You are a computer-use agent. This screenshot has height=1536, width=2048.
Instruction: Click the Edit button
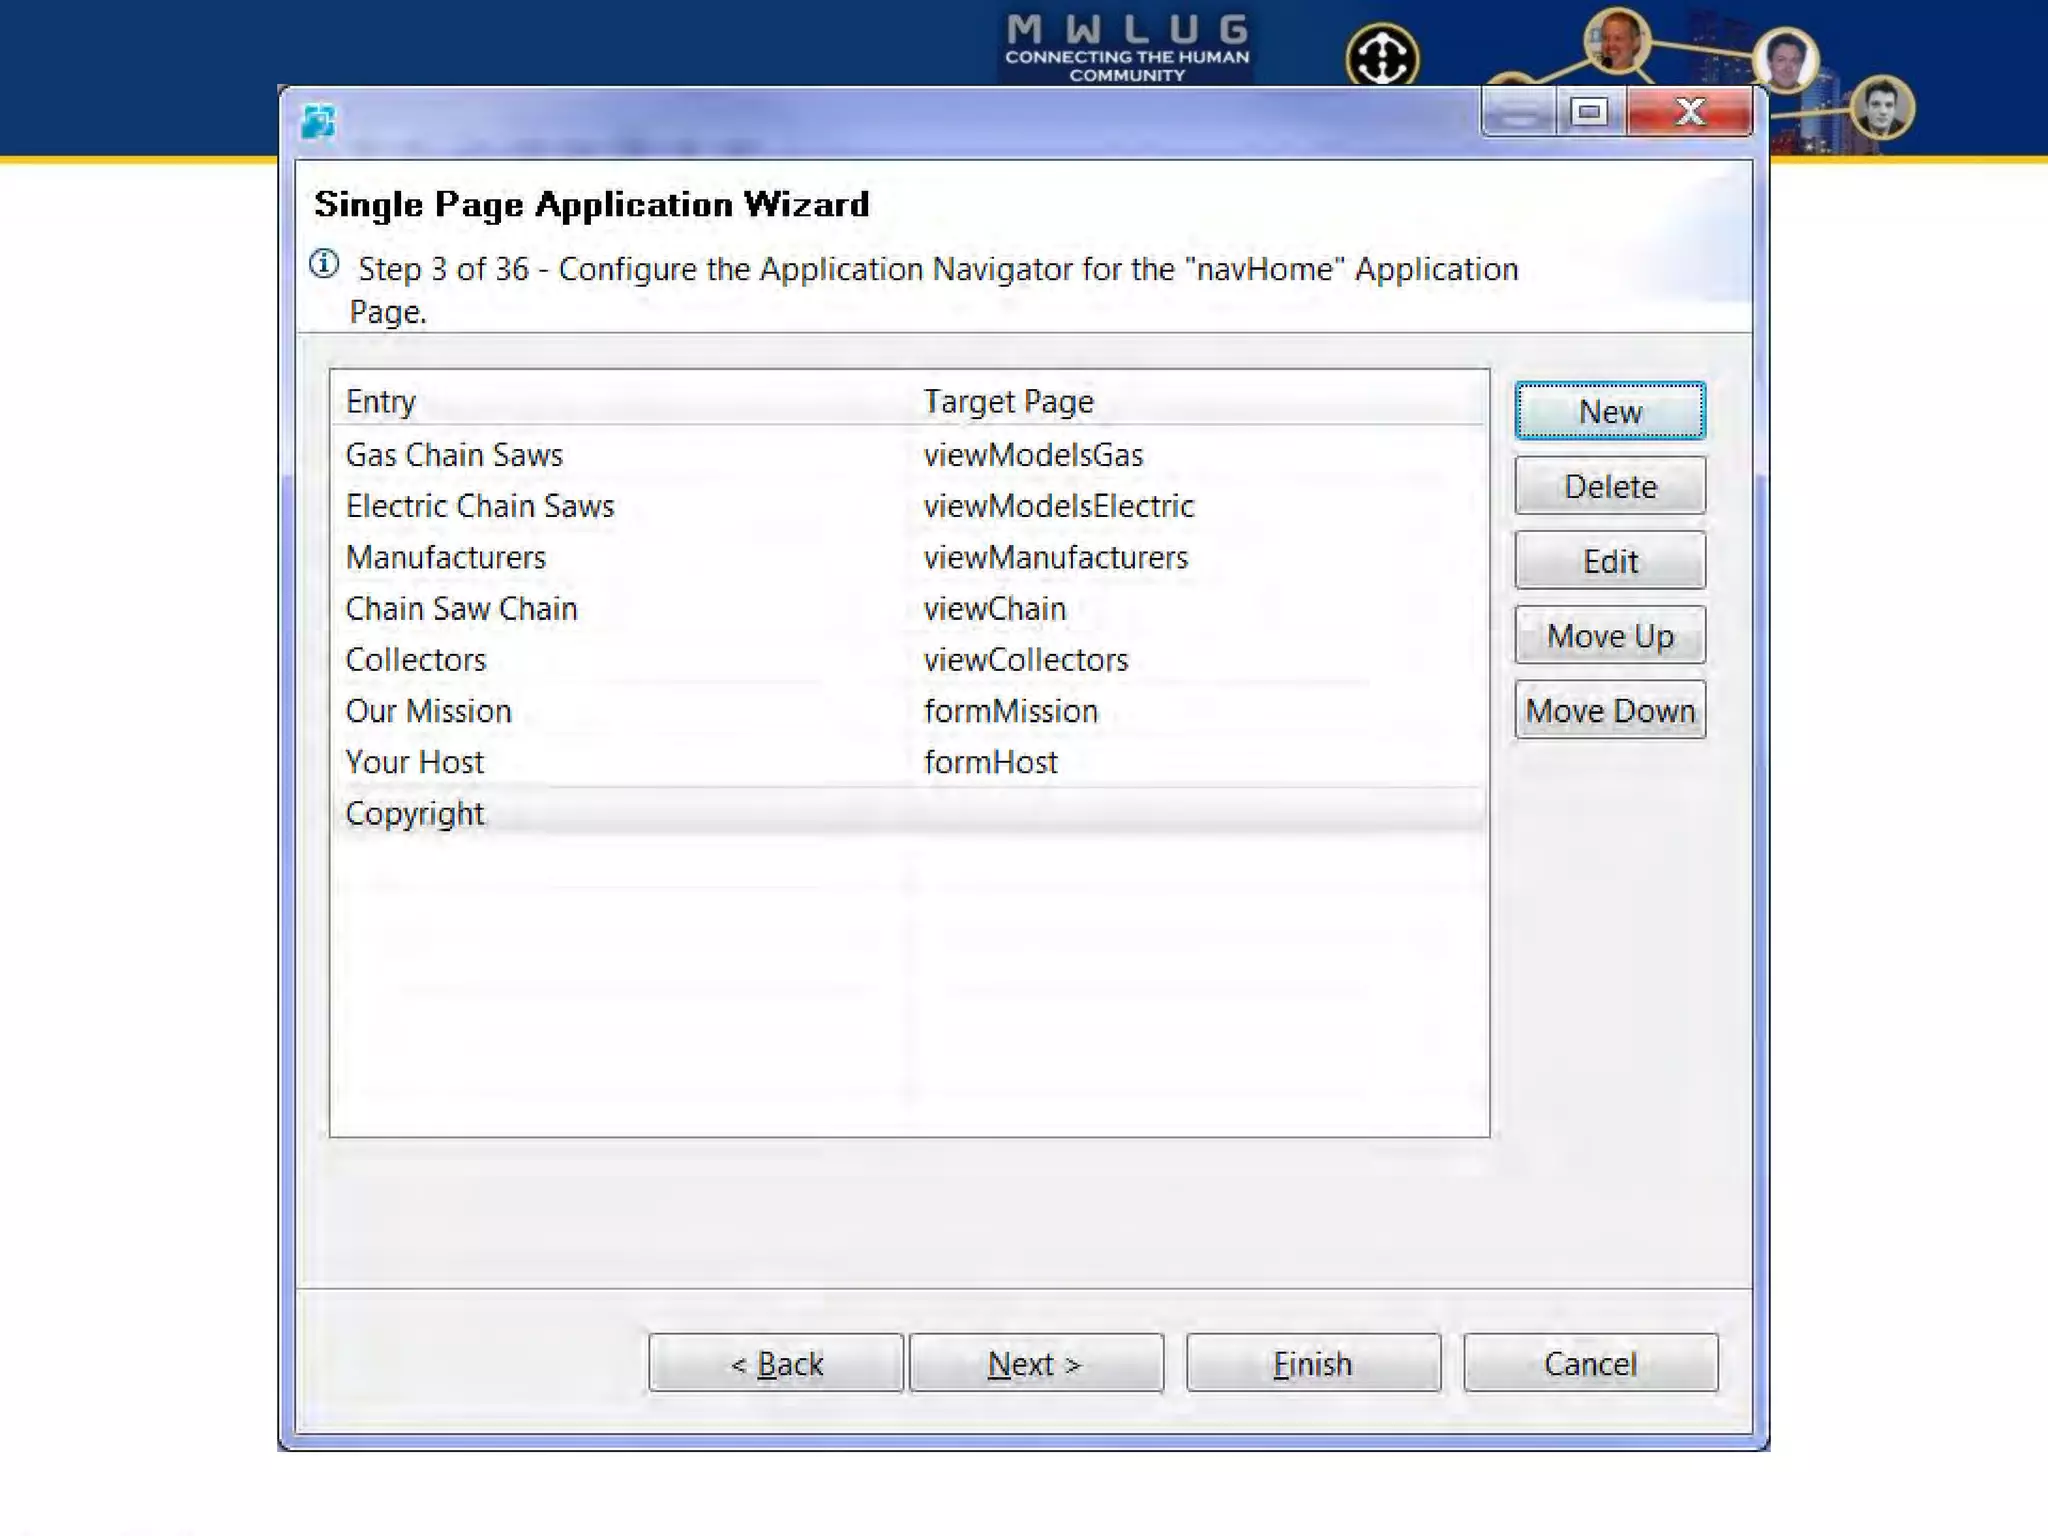coord(1609,561)
